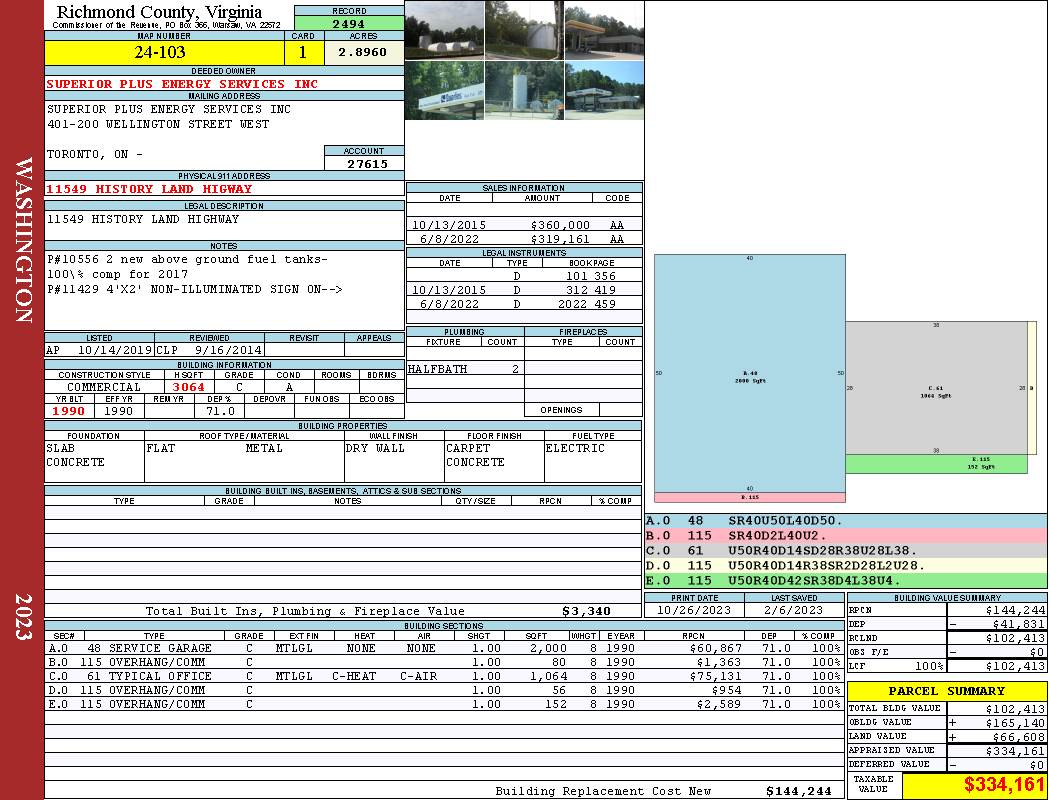Click TYPICAL OFFICE building section row
1050x800 pixels.
click(443, 676)
